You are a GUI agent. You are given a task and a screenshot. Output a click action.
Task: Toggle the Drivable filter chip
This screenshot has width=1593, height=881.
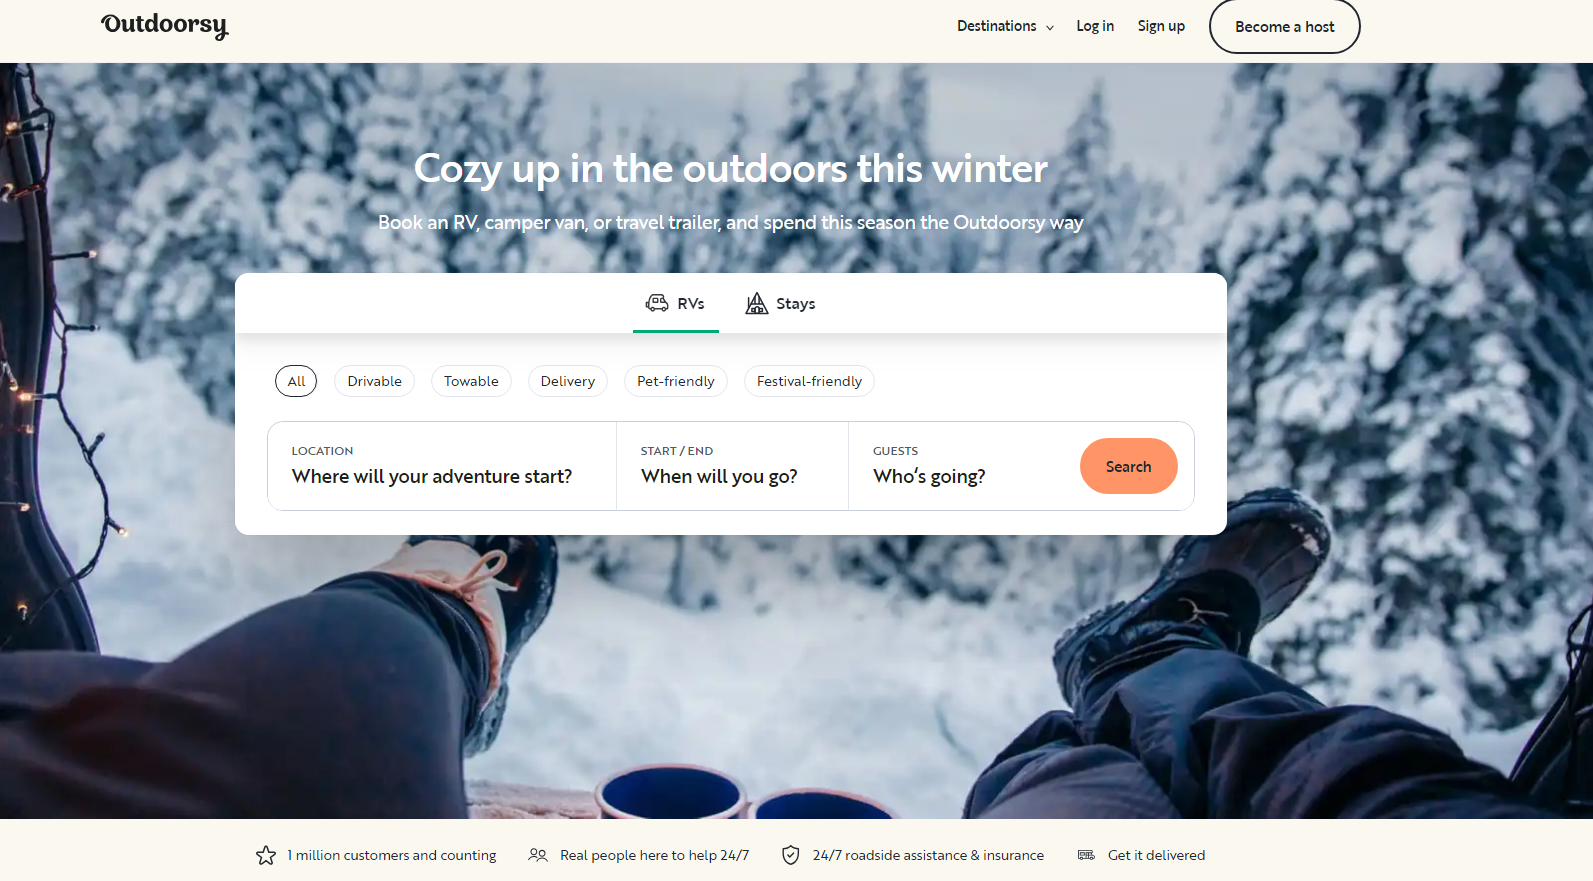[375, 381]
